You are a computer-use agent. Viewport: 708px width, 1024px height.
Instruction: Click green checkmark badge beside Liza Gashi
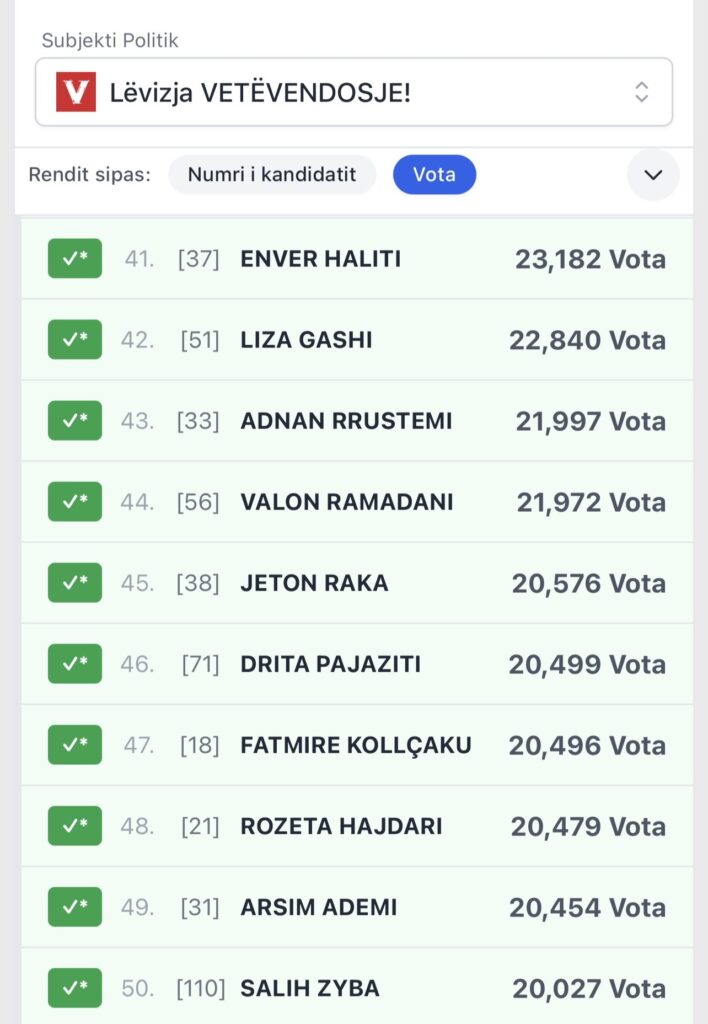click(75, 340)
